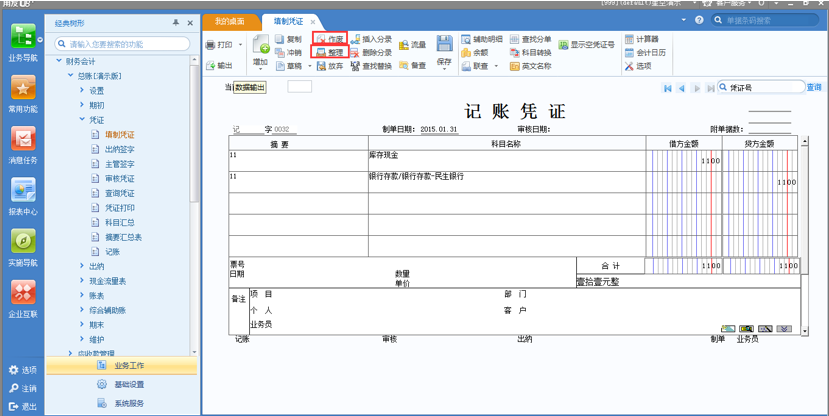The width and height of the screenshot is (829, 416).
Task: Expand the 出纳 tree node
Action: (x=82, y=265)
